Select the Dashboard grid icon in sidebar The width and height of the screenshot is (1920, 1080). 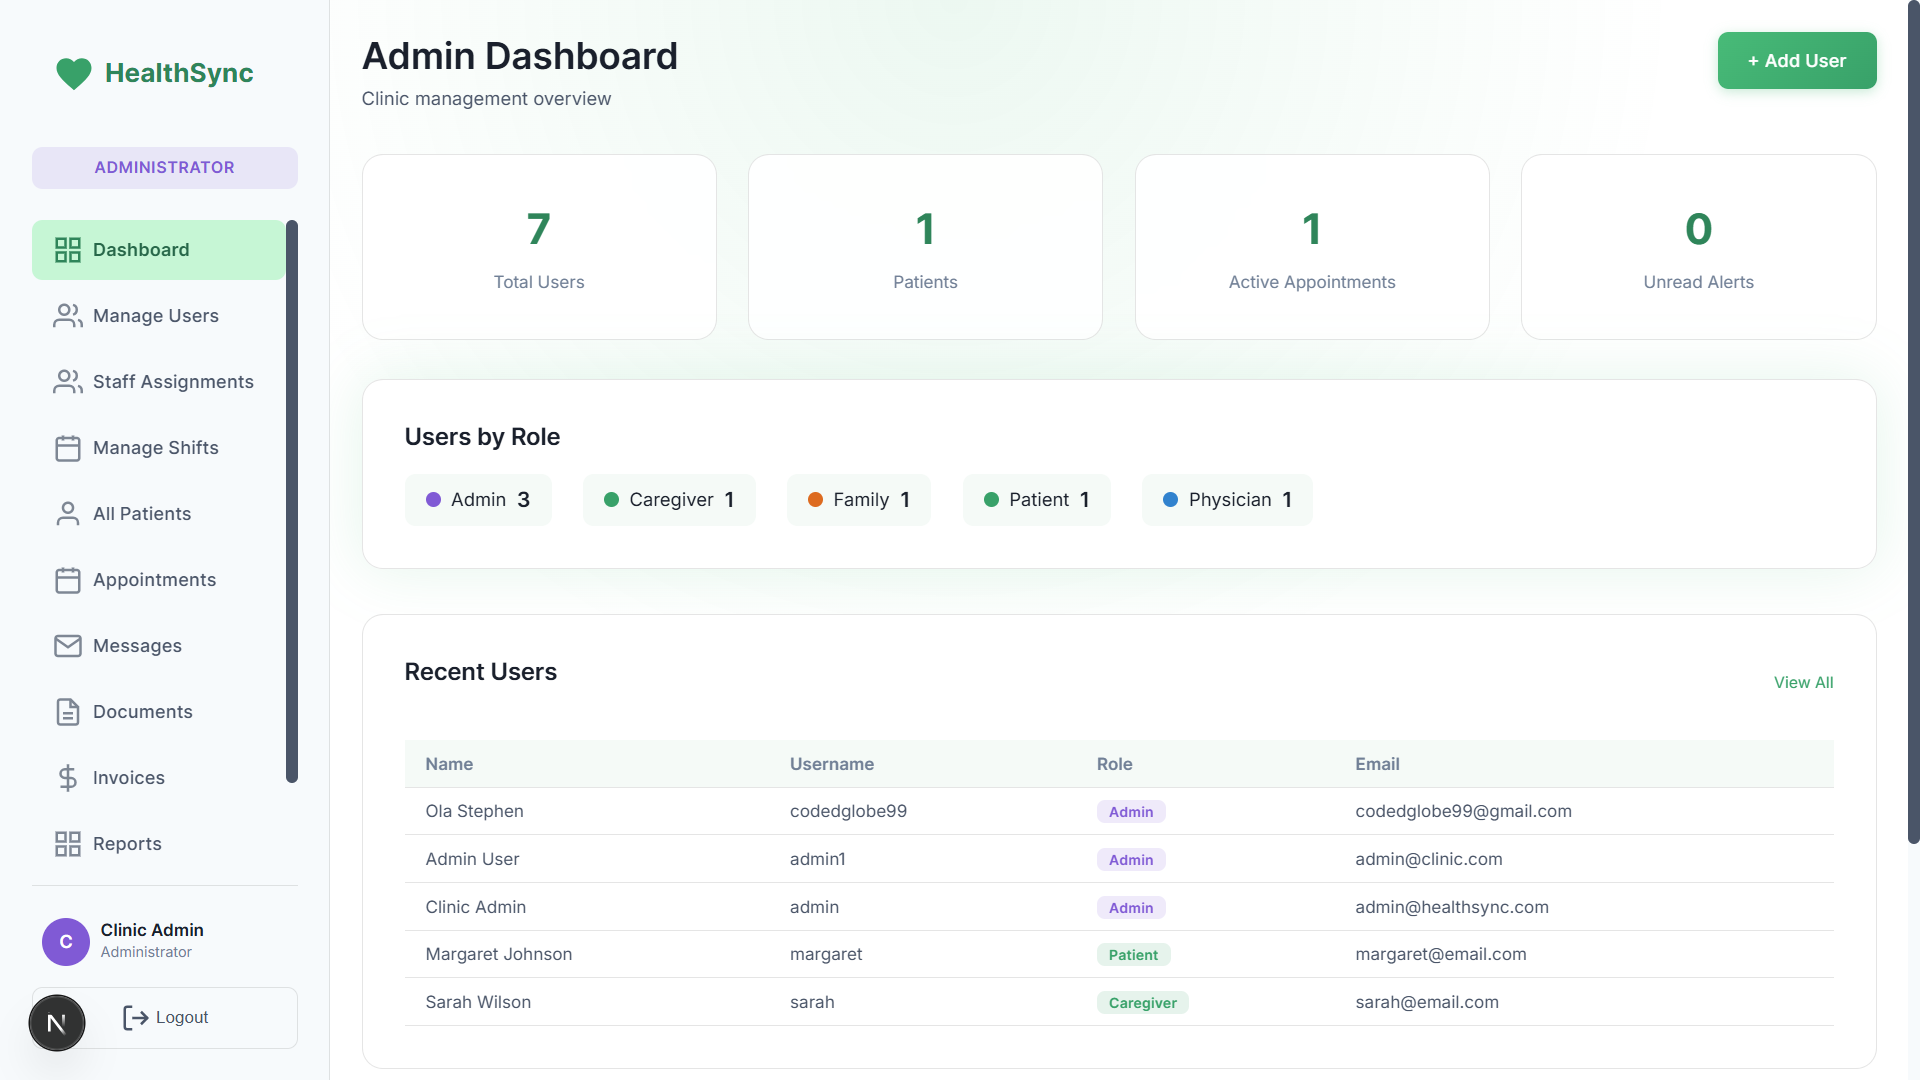point(67,249)
